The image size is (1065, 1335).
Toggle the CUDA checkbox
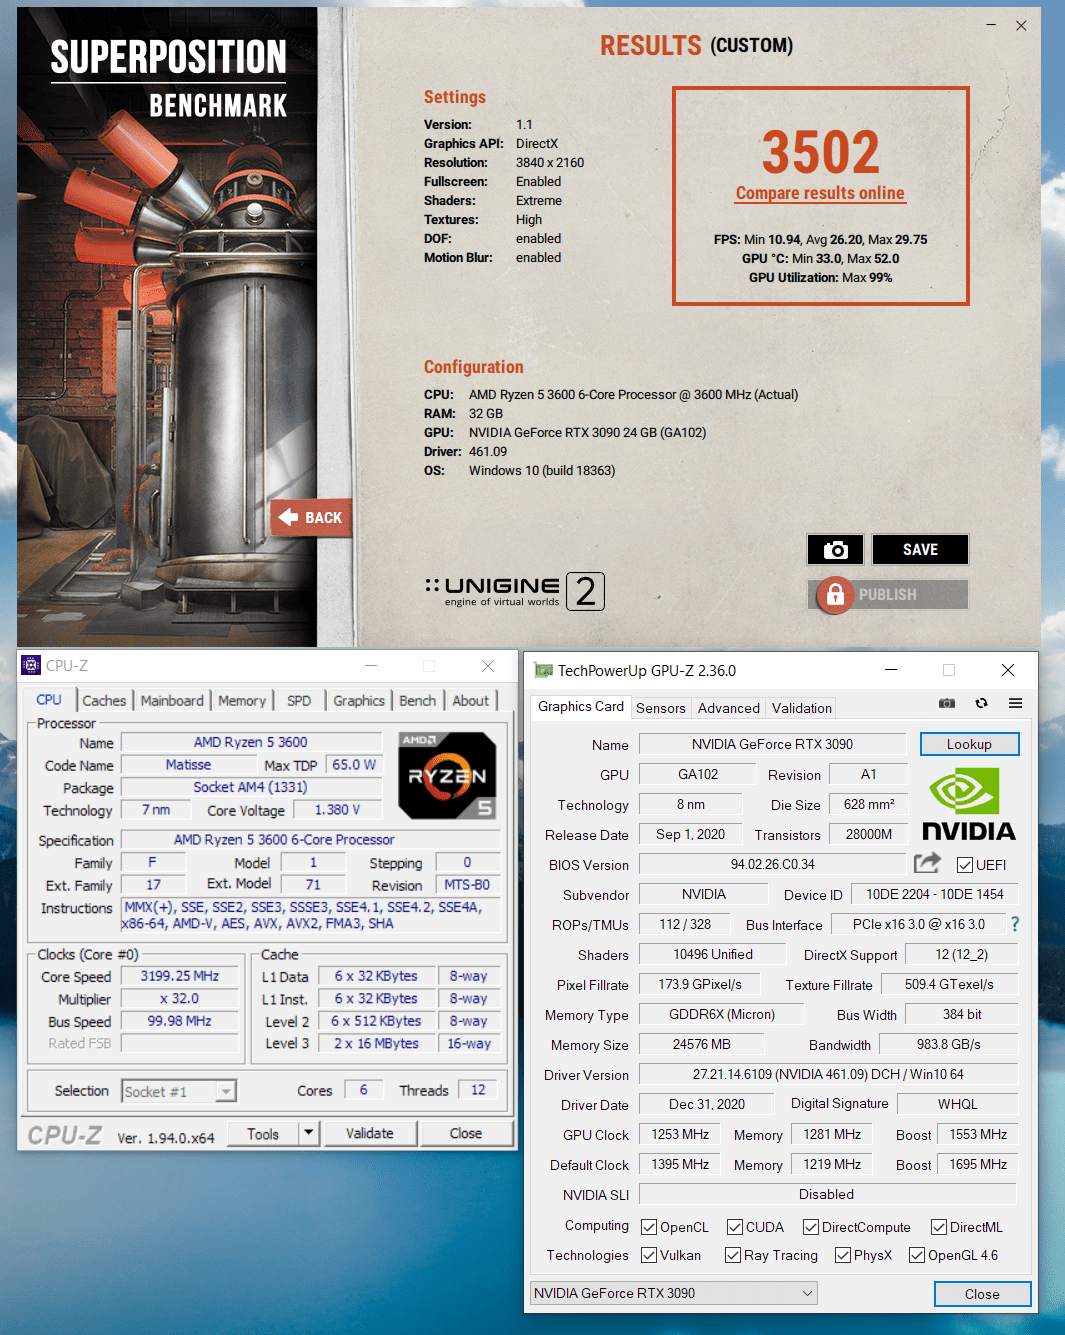(735, 1227)
